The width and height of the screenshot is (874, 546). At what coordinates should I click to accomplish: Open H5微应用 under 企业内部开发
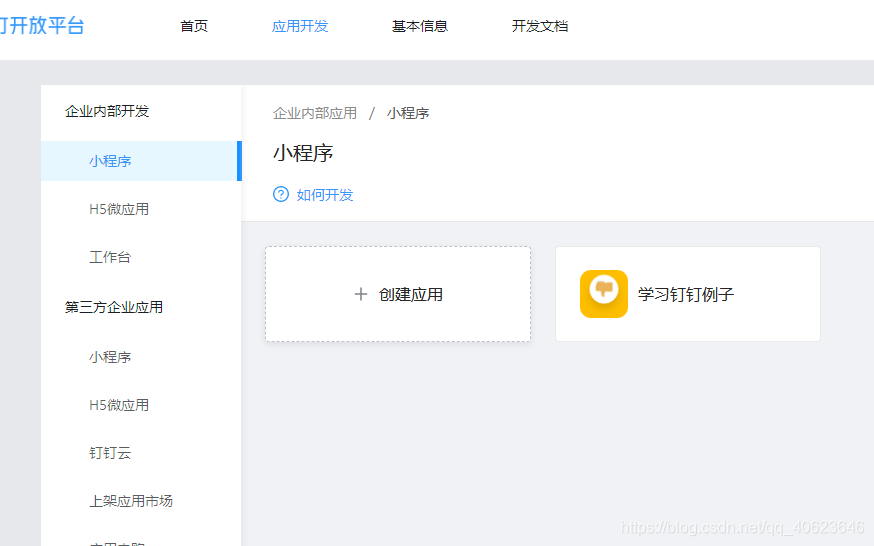(x=119, y=209)
